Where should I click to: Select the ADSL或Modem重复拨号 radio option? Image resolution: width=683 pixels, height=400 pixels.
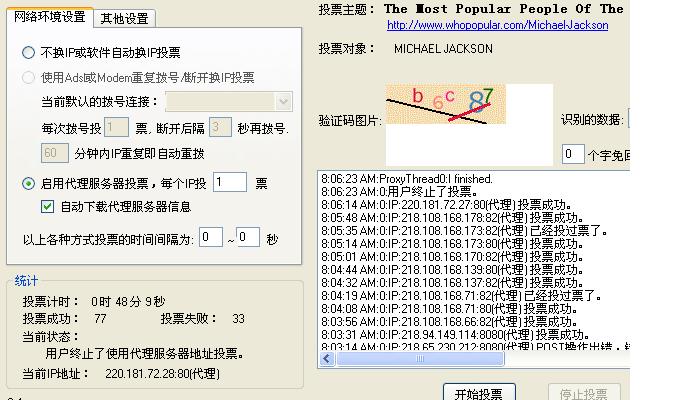(29, 77)
